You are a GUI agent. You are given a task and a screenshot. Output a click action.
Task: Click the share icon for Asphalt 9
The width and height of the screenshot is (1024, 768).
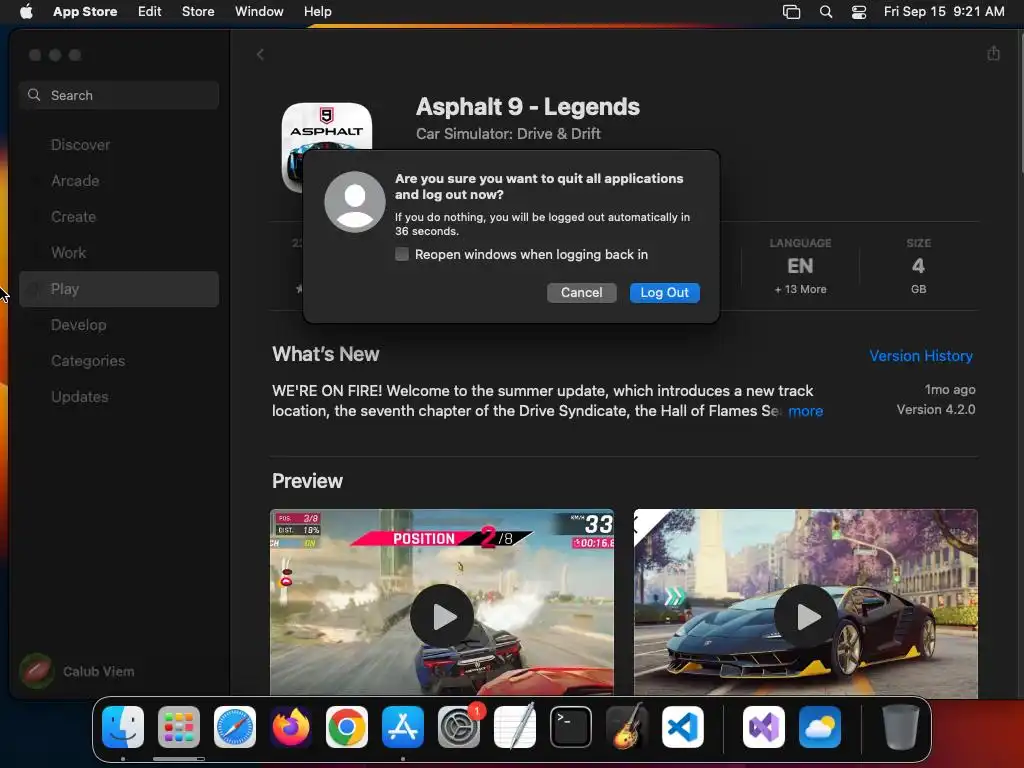[993, 54]
